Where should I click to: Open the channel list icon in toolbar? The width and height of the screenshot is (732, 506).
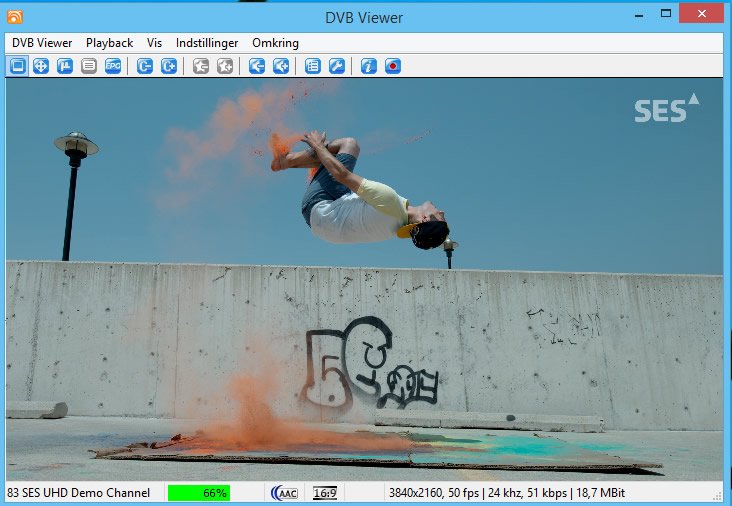(313, 66)
